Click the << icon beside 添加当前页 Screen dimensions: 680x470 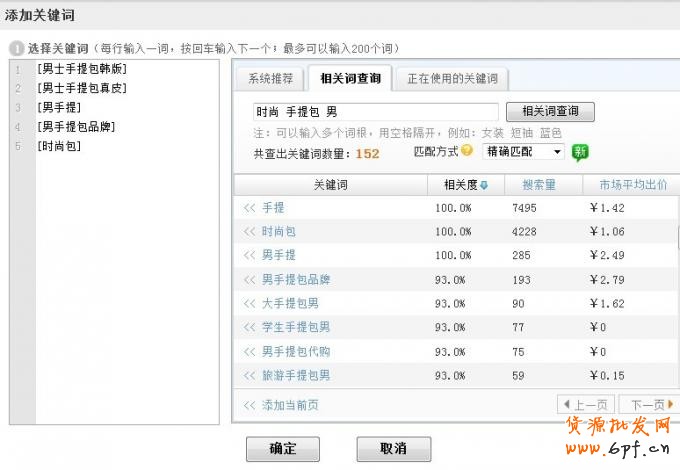(249, 405)
